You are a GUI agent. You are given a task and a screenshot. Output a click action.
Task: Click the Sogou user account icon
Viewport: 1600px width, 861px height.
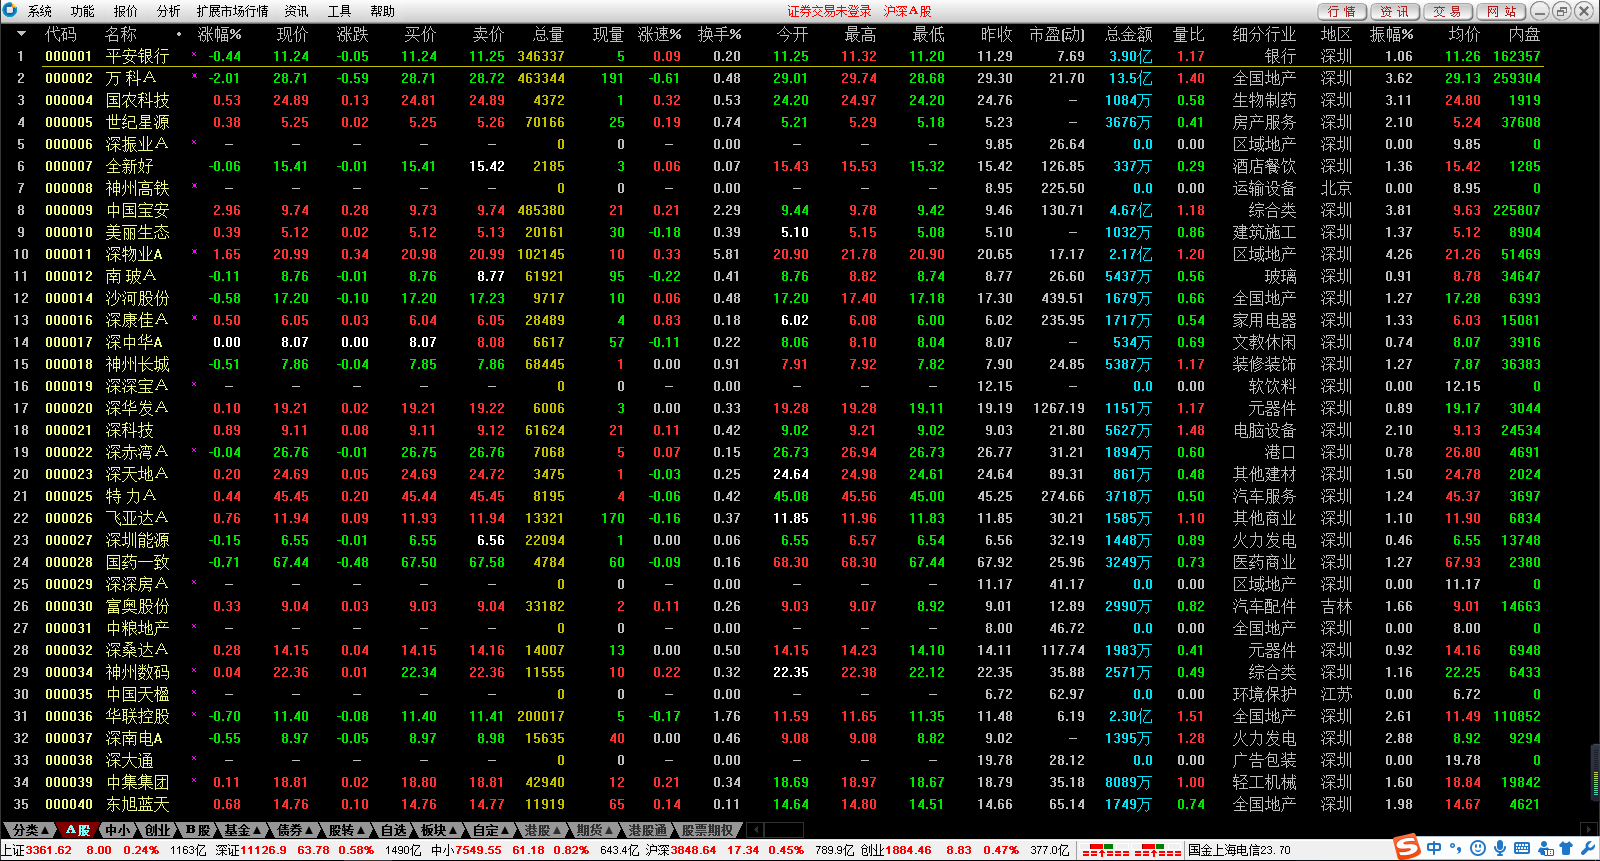coord(1545,849)
